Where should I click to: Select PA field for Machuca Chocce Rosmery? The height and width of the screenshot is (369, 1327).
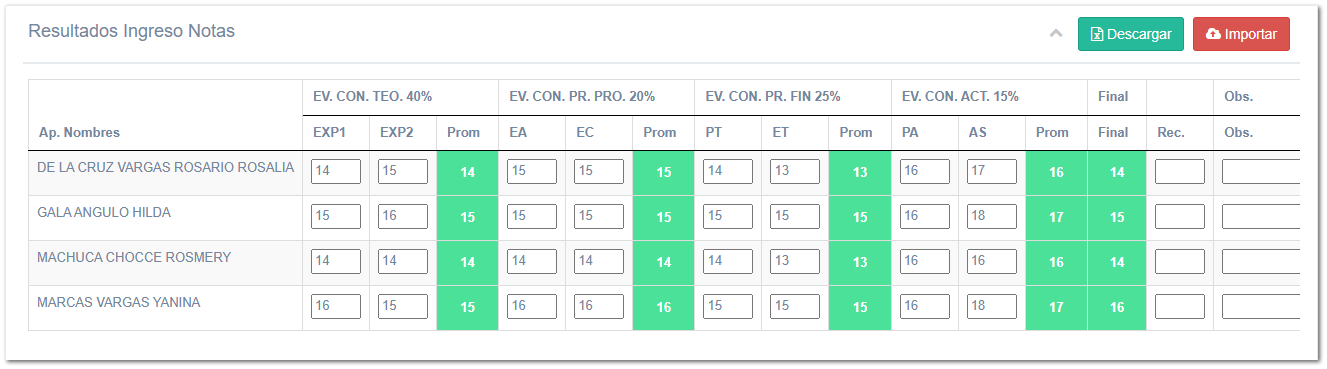(925, 262)
